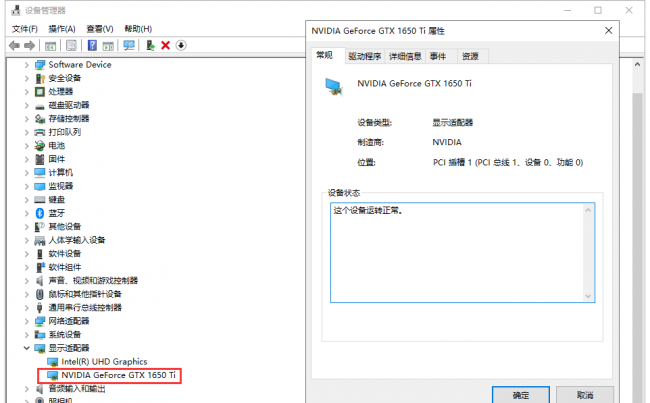The image size is (650, 403).
Task: Select the 声音、视频和游戏控制器 speaker icon
Action: point(40,281)
